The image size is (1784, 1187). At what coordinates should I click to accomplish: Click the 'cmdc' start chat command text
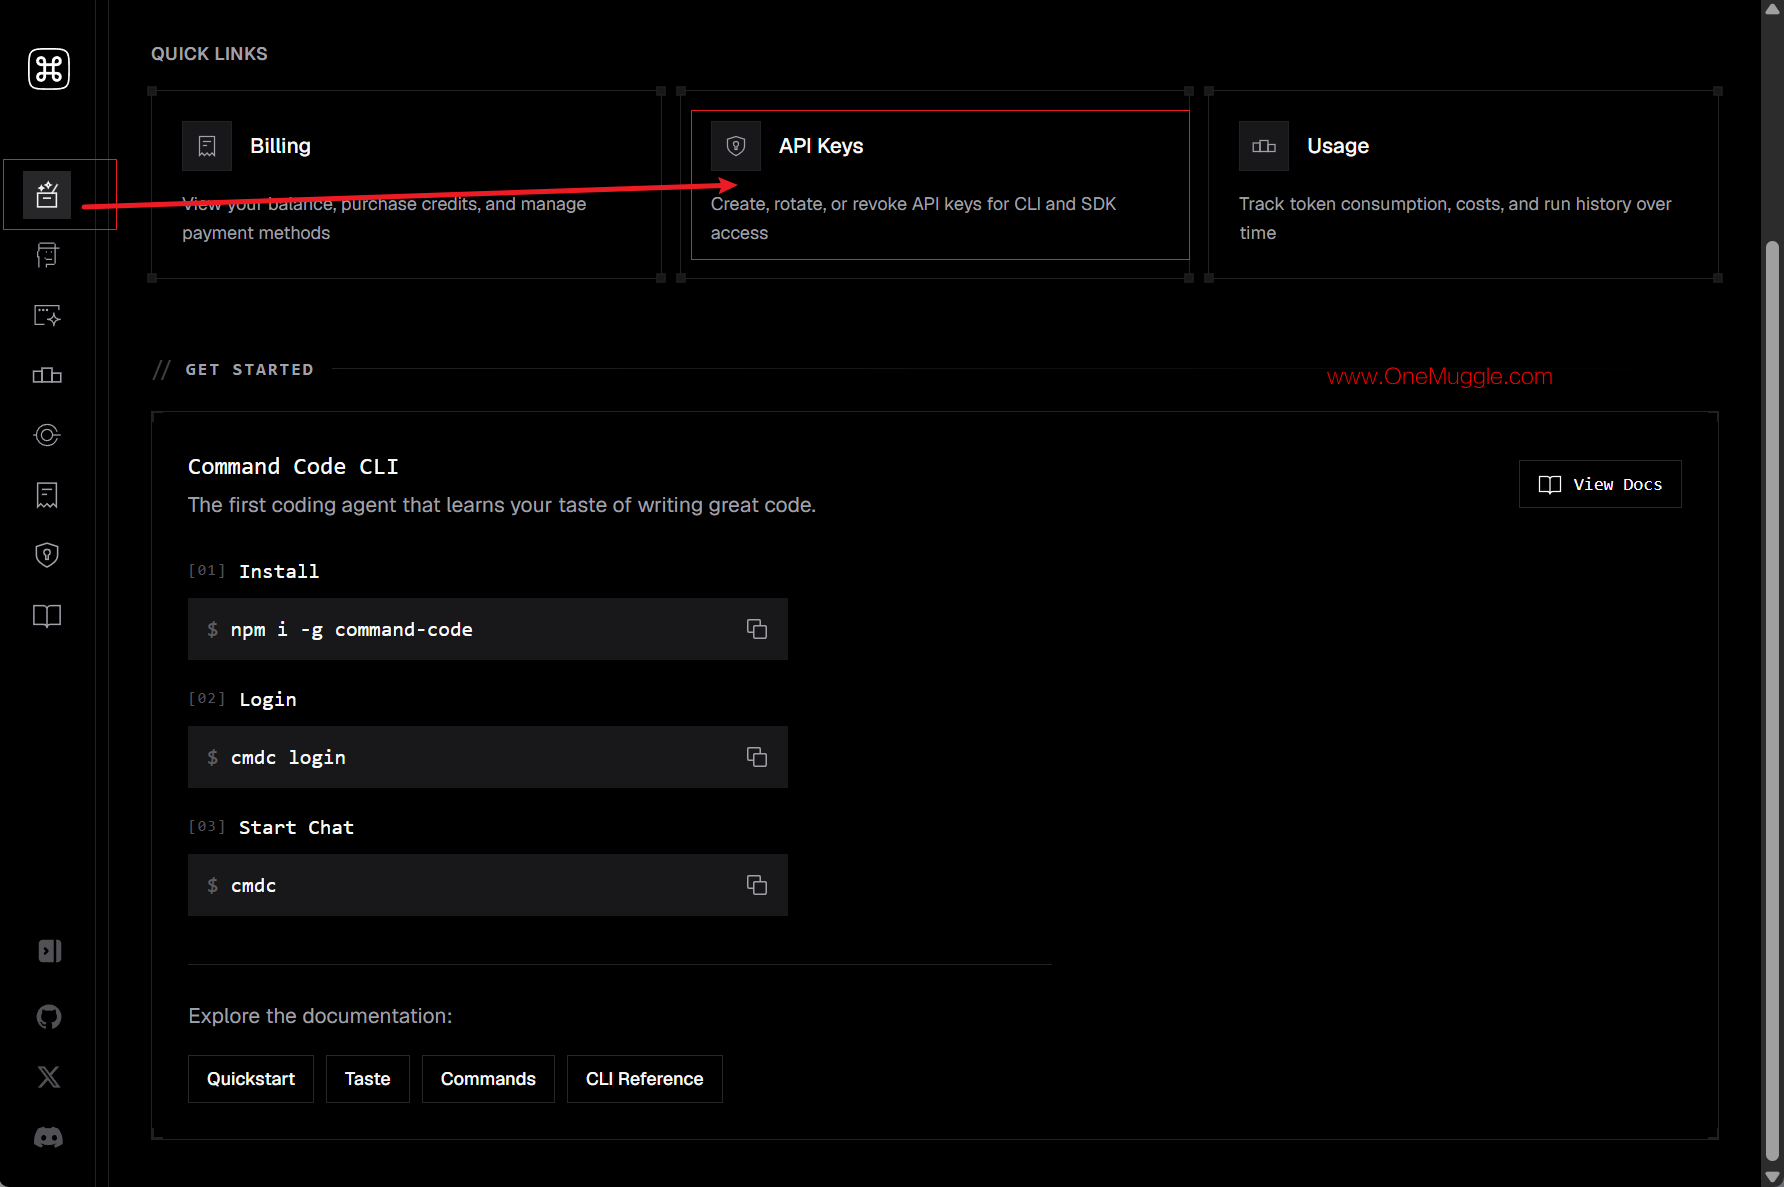(x=253, y=885)
